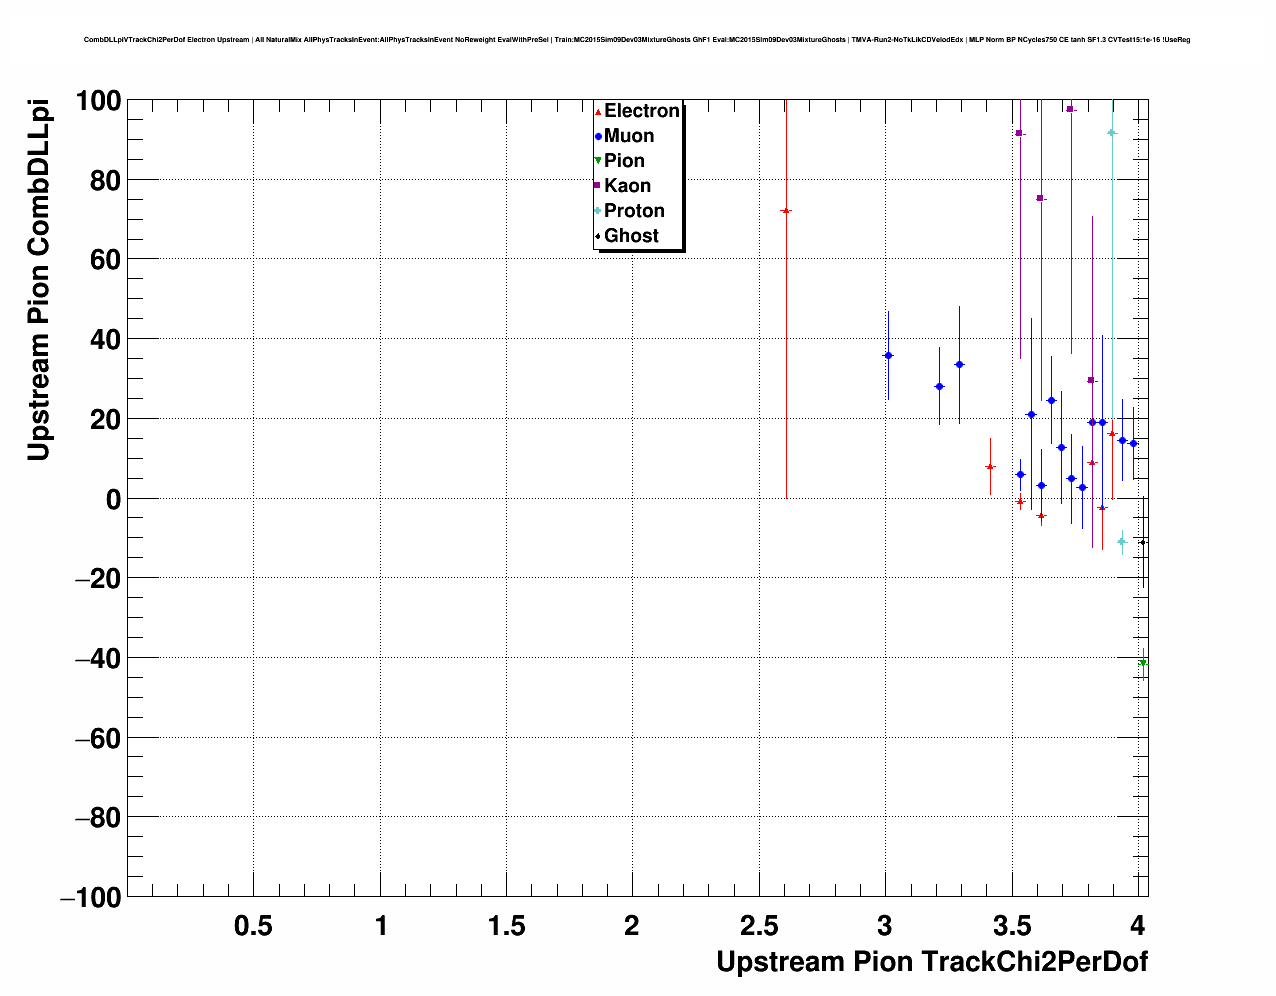1276x996 pixels.
Task: Select the Ghost legend label
Action: (632, 236)
